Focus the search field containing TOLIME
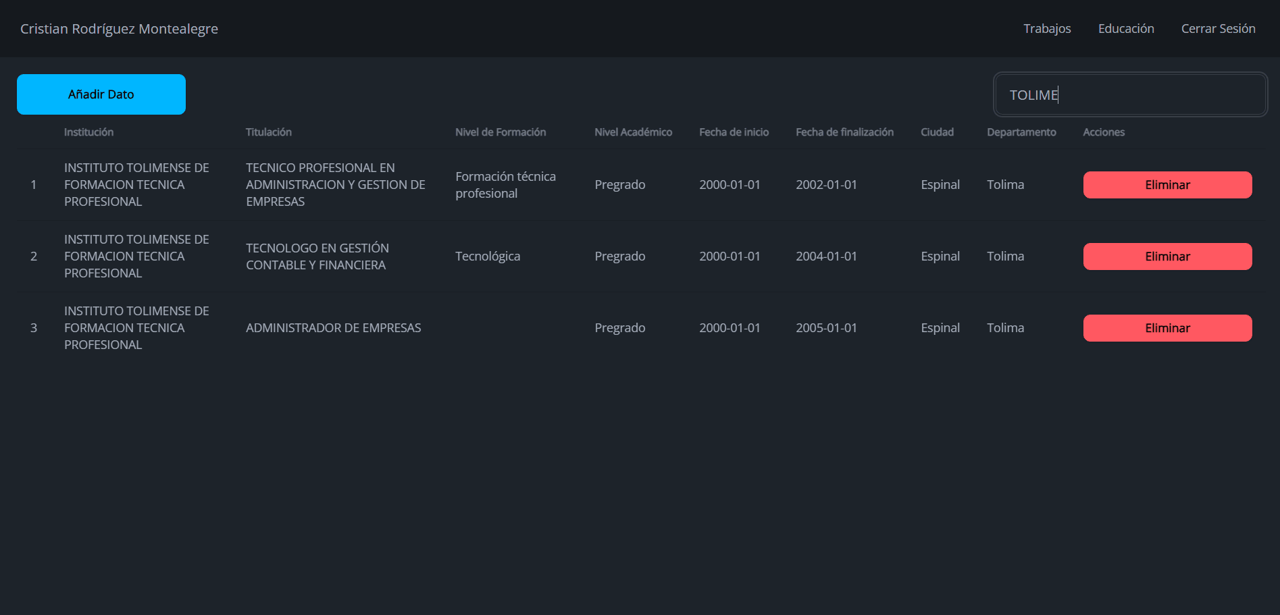Image resolution: width=1280 pixels, height=615 pixels. (1130, 95)
